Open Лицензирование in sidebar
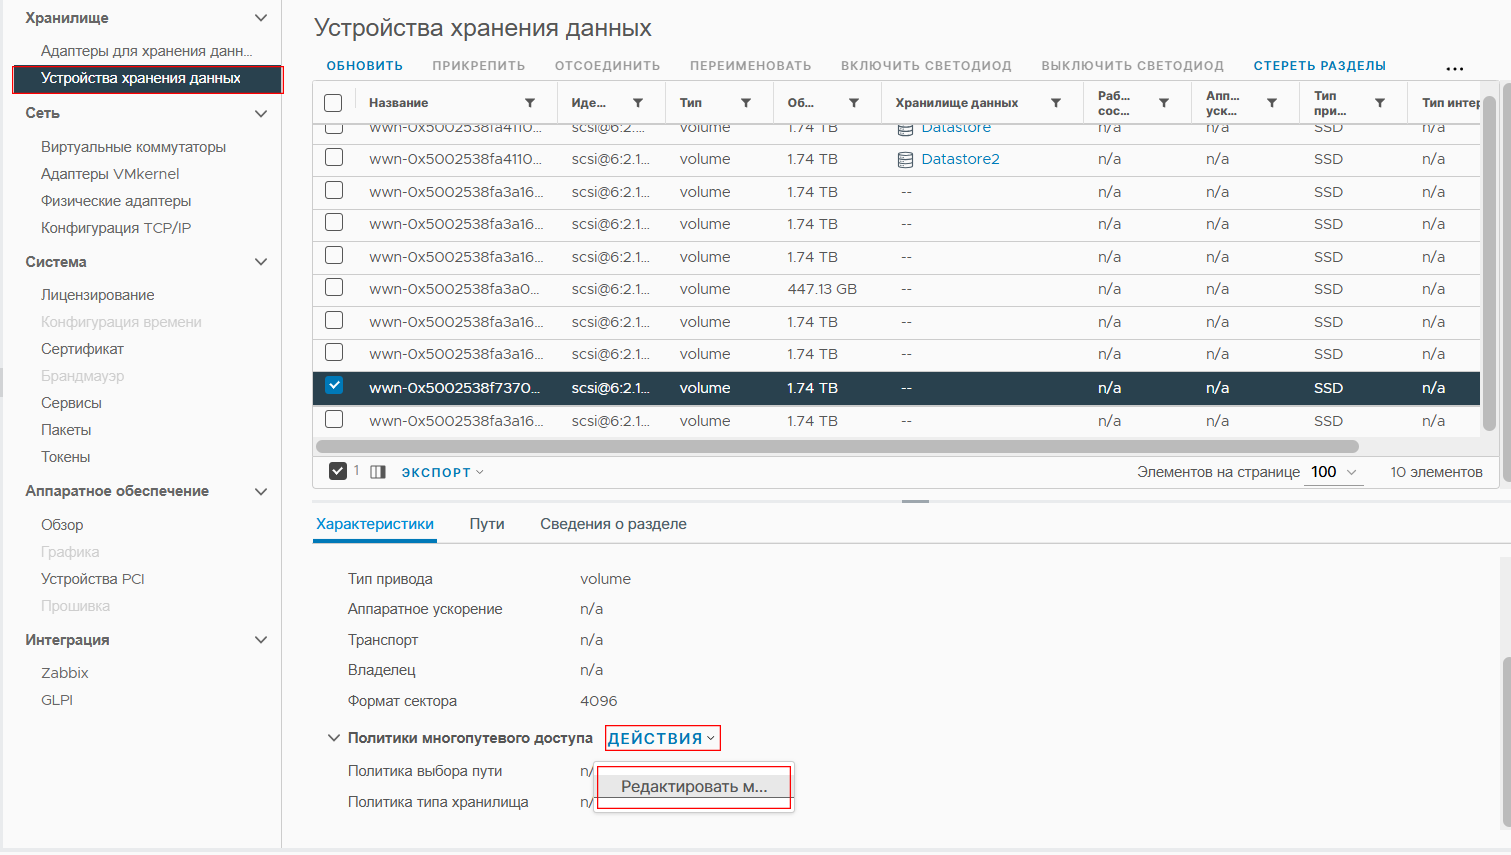 coord(98,295)
